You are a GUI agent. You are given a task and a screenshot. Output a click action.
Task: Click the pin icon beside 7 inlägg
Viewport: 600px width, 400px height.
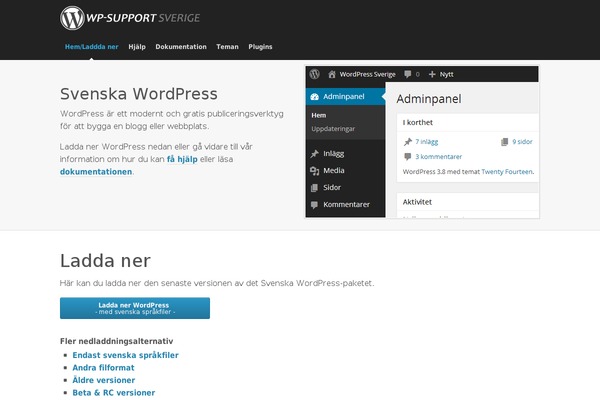408,142
